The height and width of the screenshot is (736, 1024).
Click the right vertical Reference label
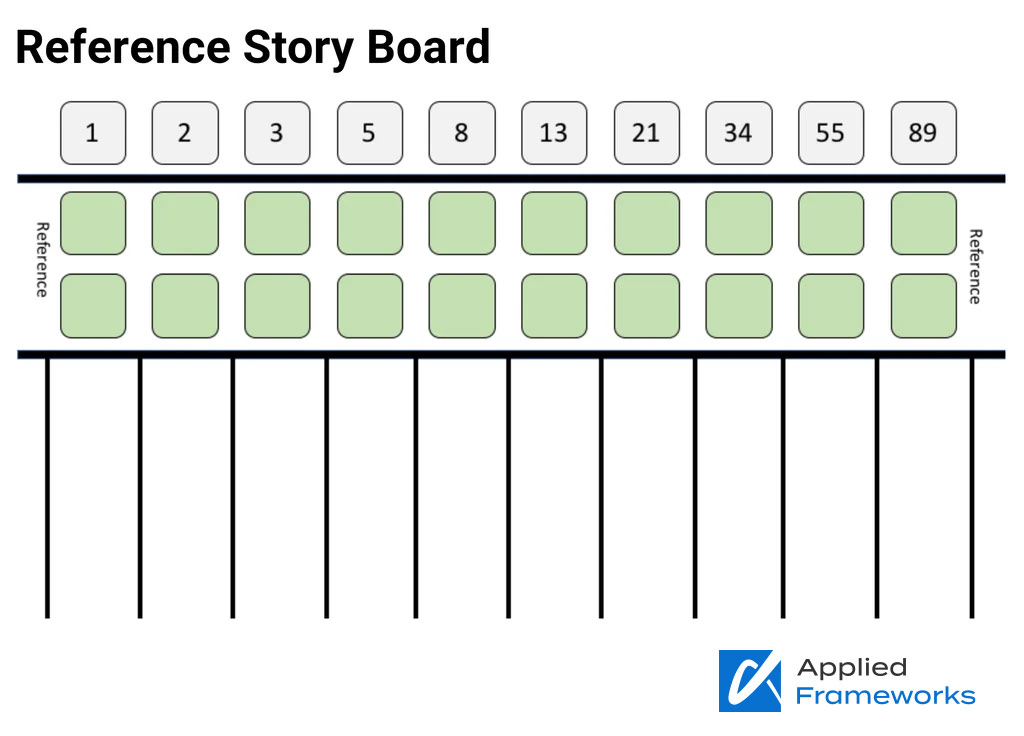click(x=975, y=266)
